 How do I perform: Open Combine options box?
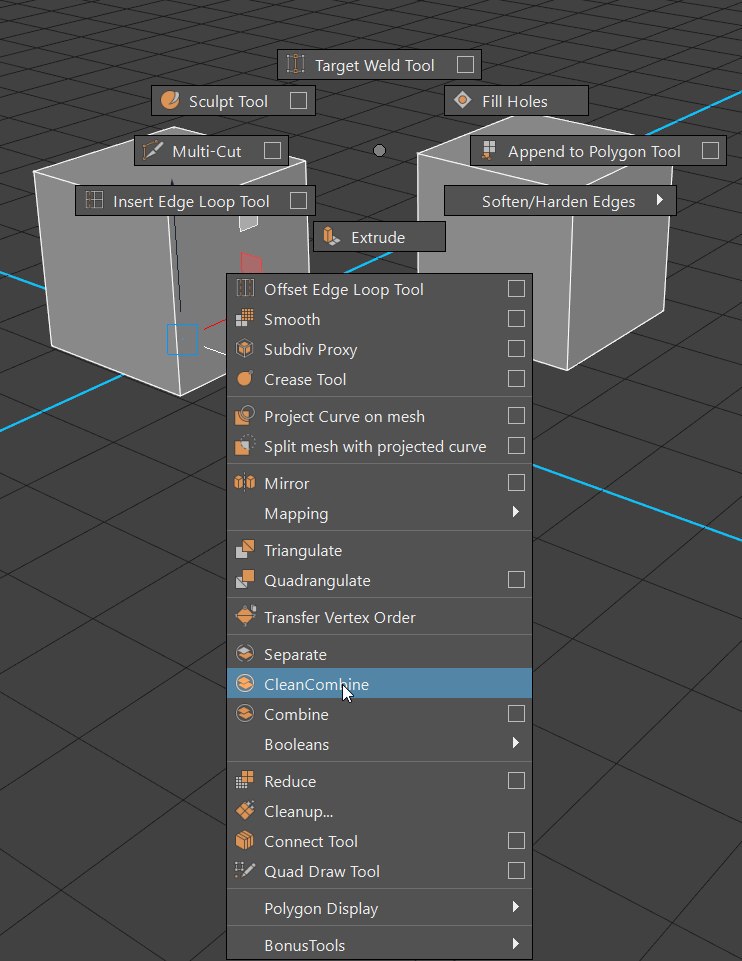click(x=516, y=714)
